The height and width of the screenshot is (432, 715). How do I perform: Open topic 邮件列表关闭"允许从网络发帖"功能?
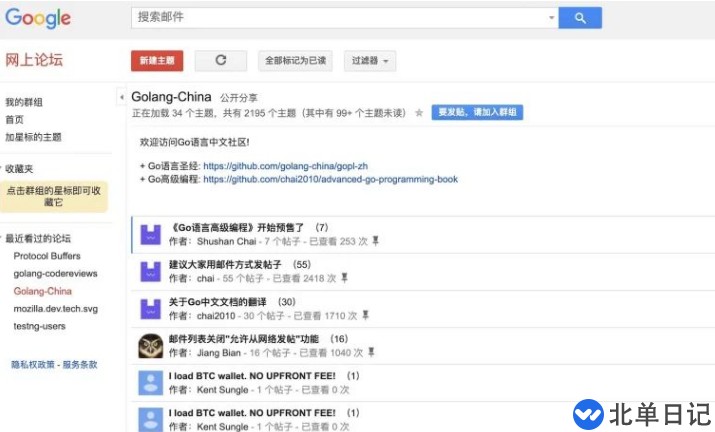coord(244,339)
